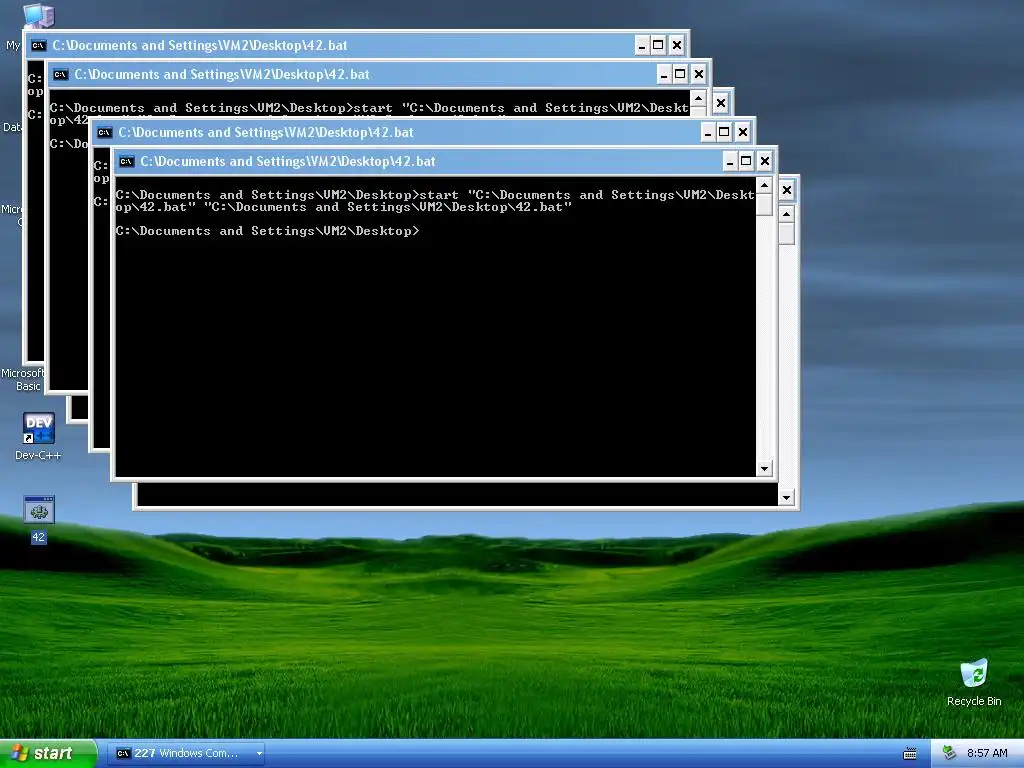Click scroll-down arrow of window peeking beside frontmost
The image size is (1024, 768).
tap(786, 498)
